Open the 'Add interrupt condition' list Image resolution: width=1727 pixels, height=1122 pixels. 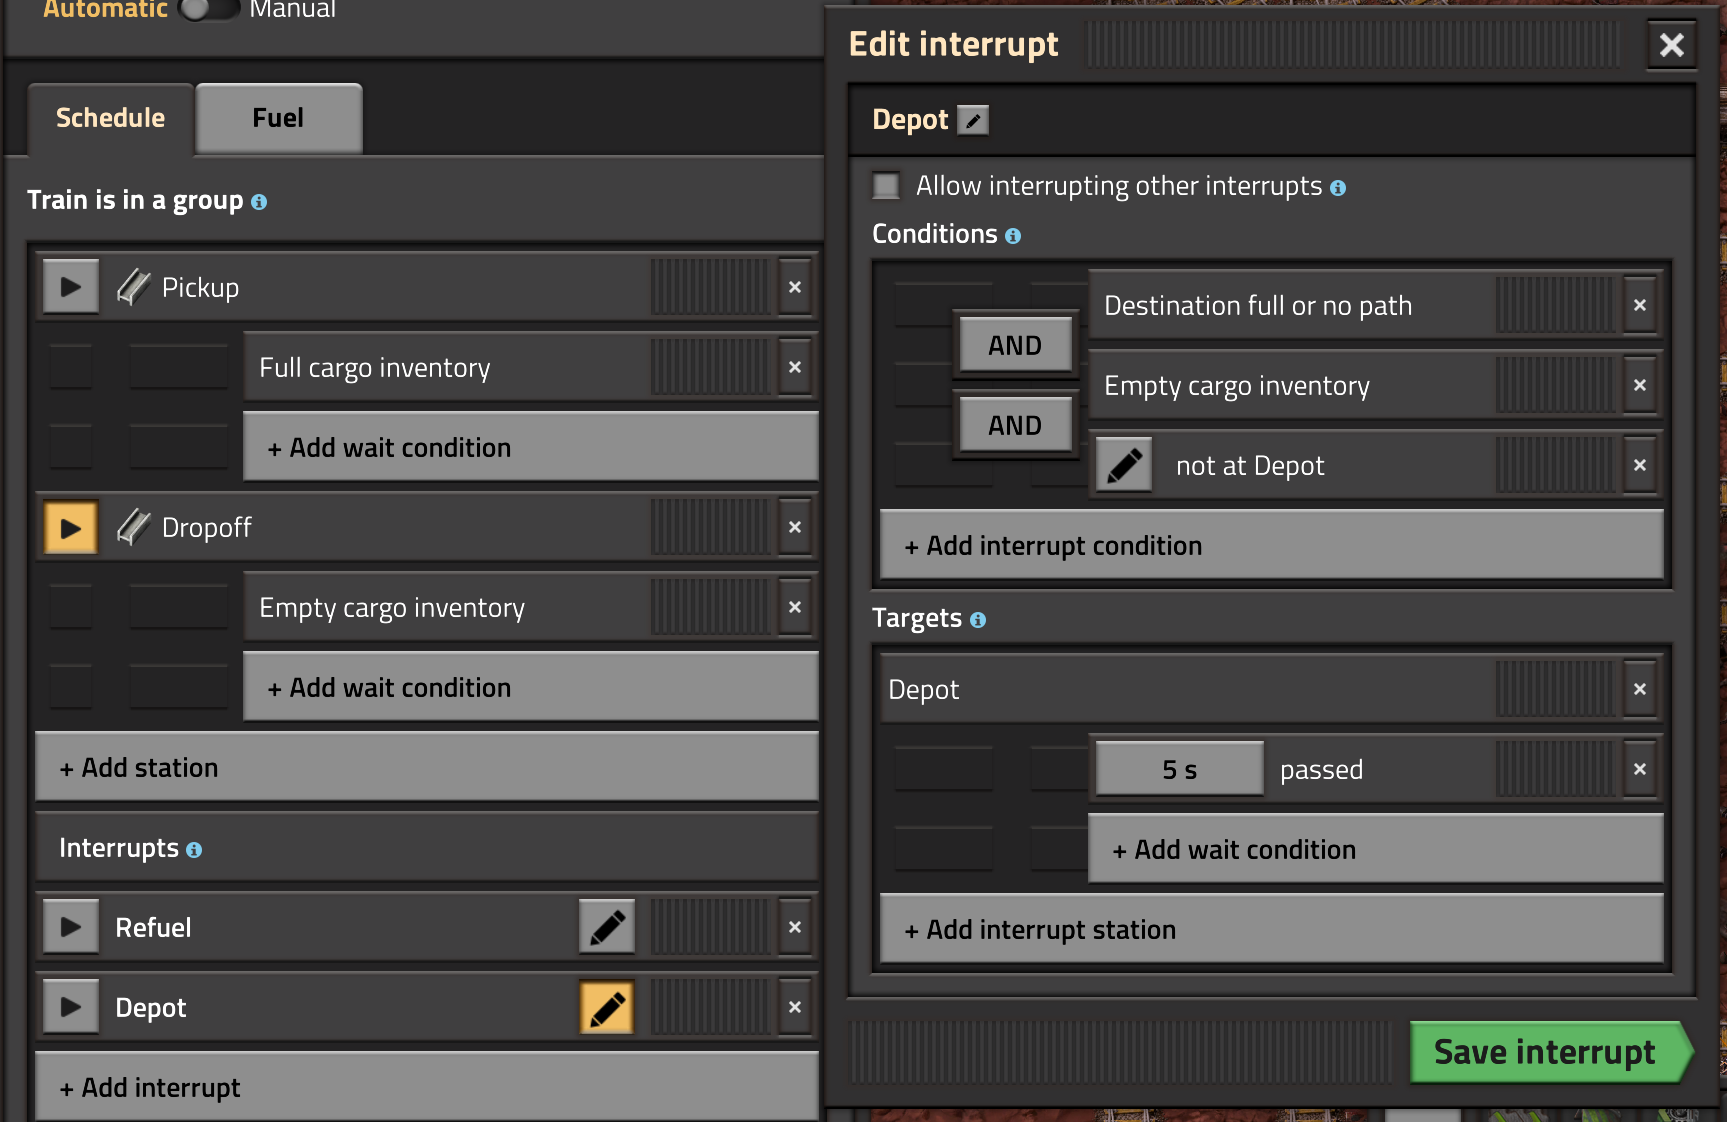tap(1270, 546)
